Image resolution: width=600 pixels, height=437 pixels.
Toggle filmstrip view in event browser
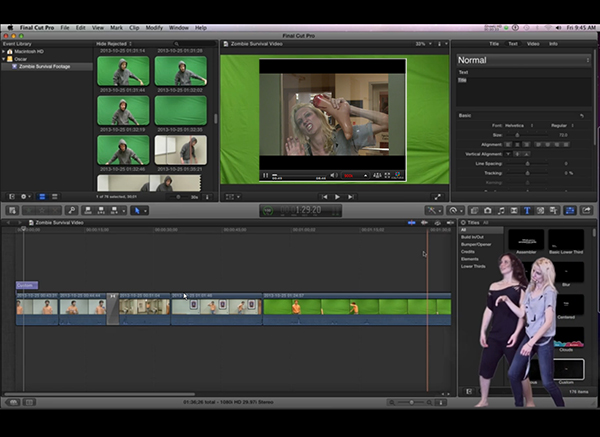point(42,197)
